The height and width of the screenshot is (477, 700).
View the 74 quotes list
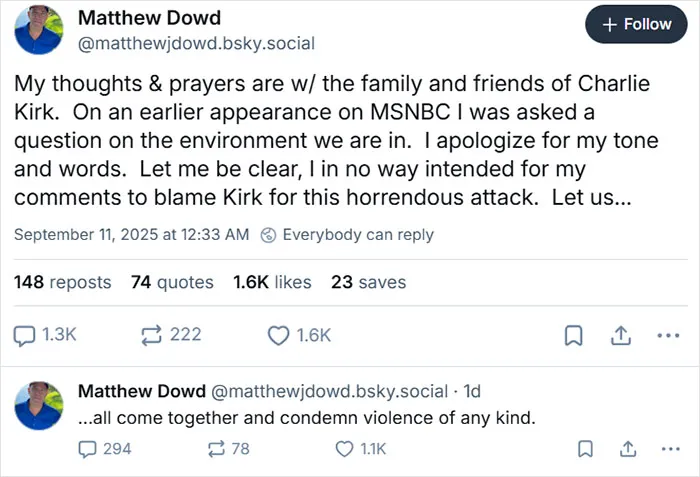pyautogui.click(x=172, y=282)
